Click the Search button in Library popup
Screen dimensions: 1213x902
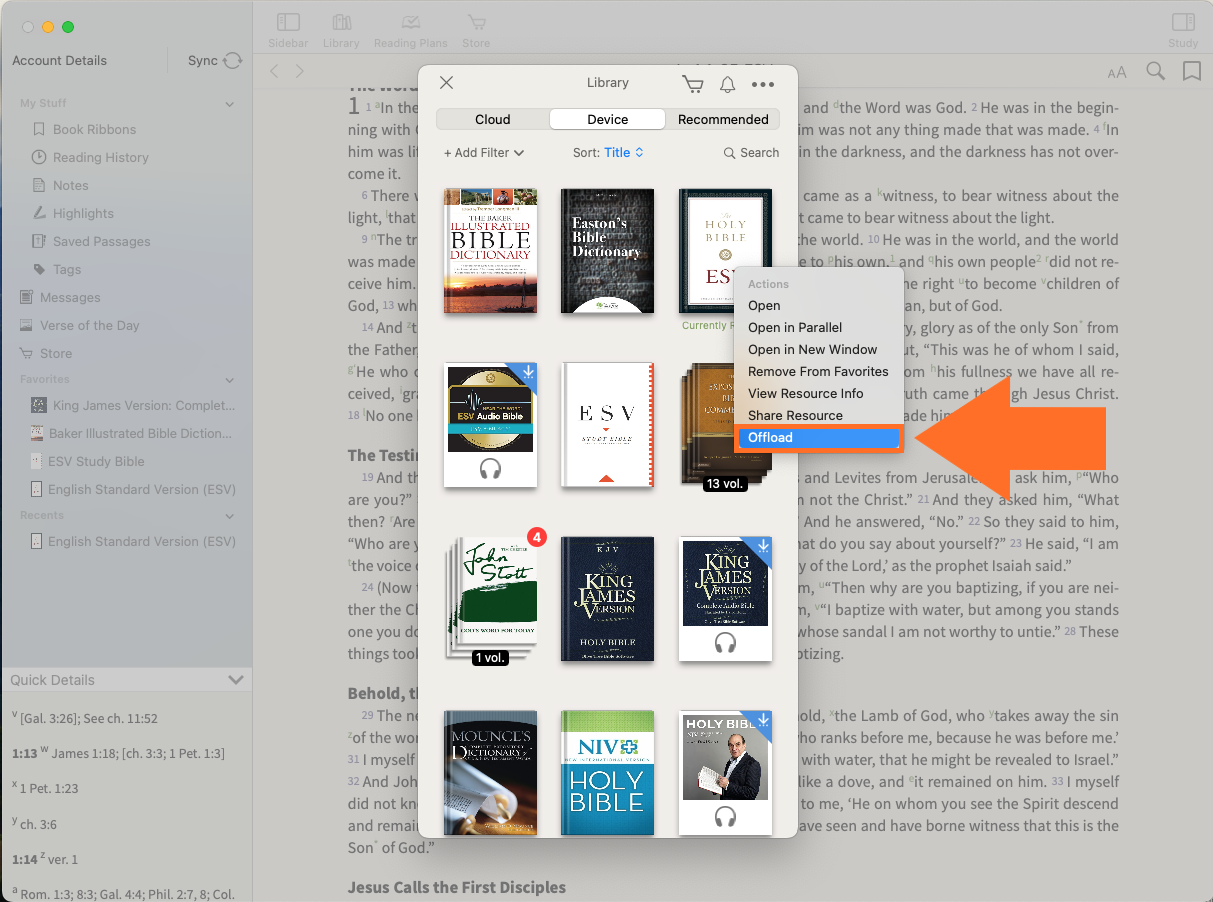(x=752, y=153)
